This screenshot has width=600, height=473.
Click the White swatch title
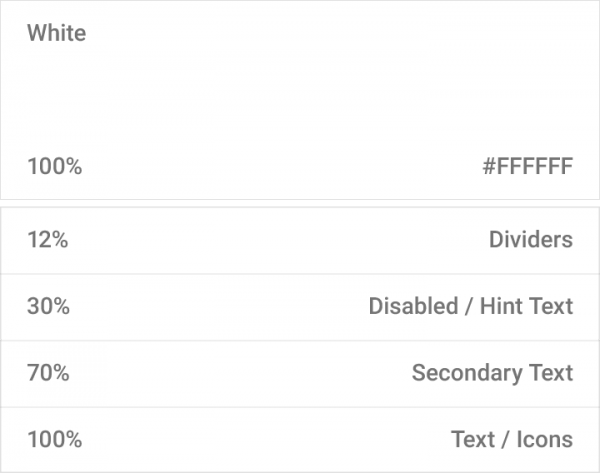coord(57,33)
